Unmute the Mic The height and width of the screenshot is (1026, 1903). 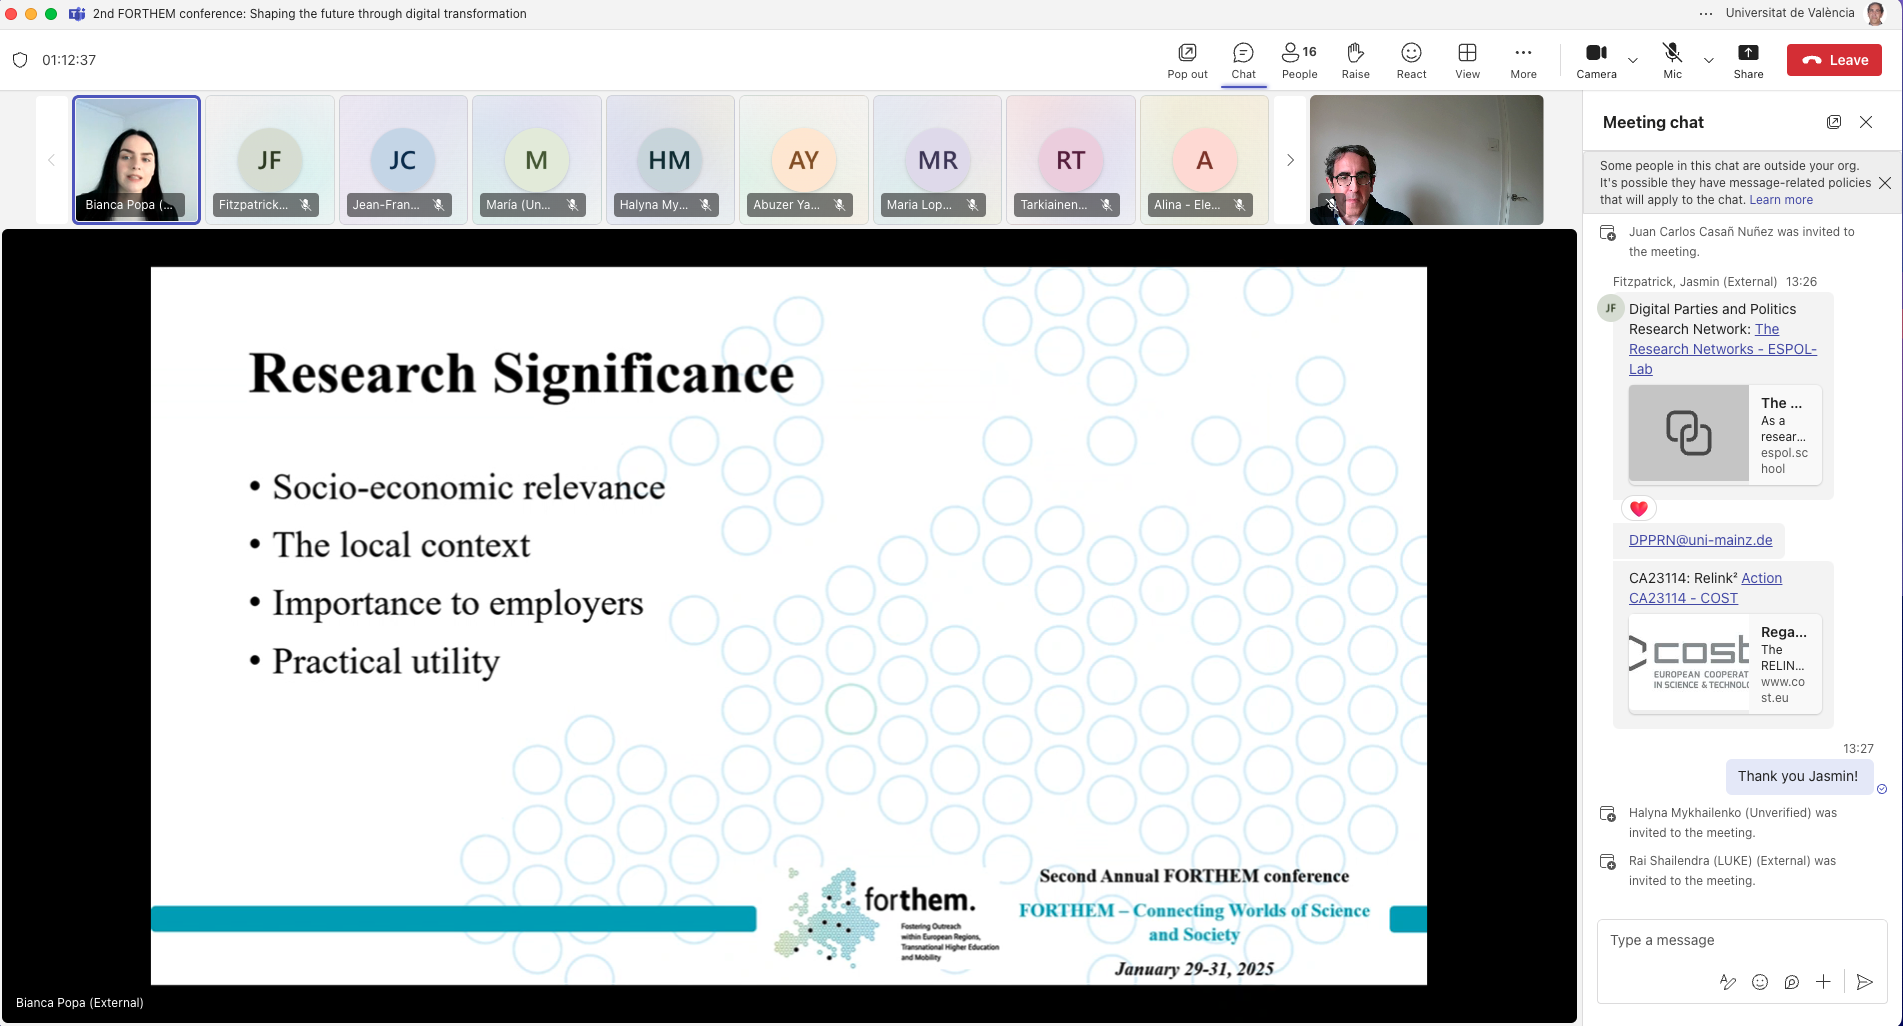[x=1672, y=60]
